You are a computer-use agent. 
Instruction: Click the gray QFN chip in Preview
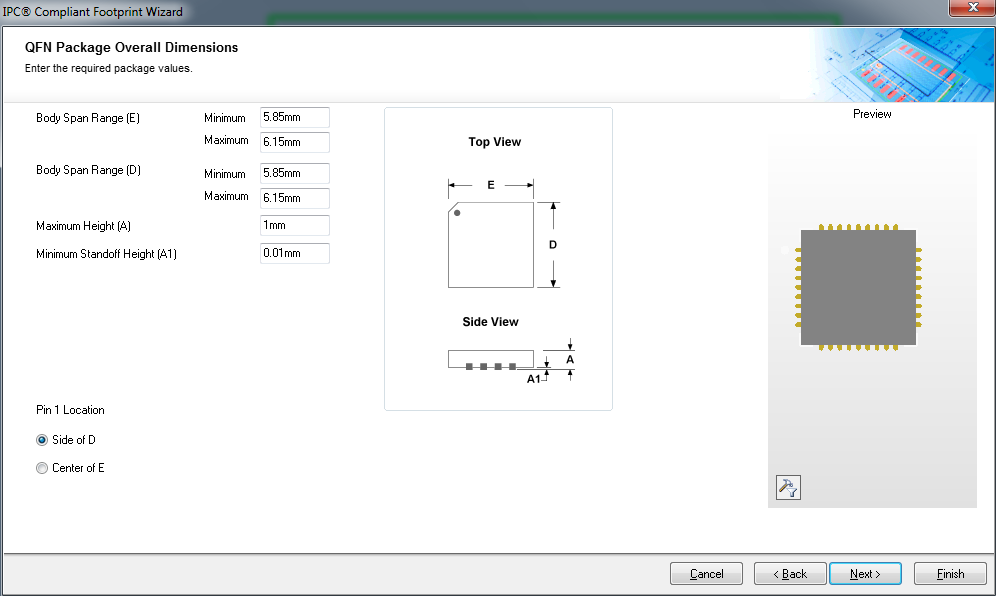(858, 287)
